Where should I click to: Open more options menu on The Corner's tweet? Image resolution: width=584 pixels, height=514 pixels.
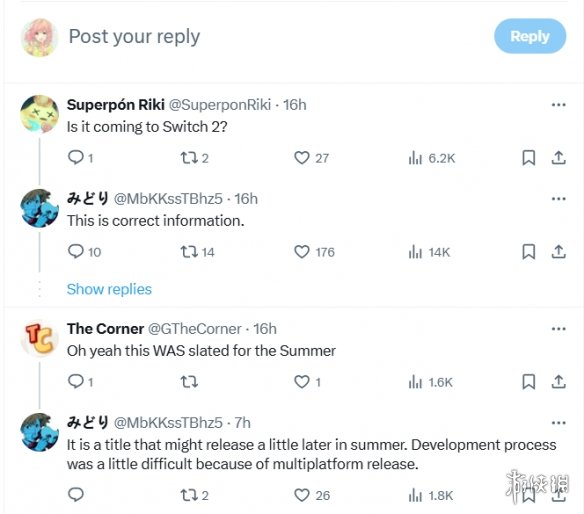pyautogui.click(x=558, y=329)
